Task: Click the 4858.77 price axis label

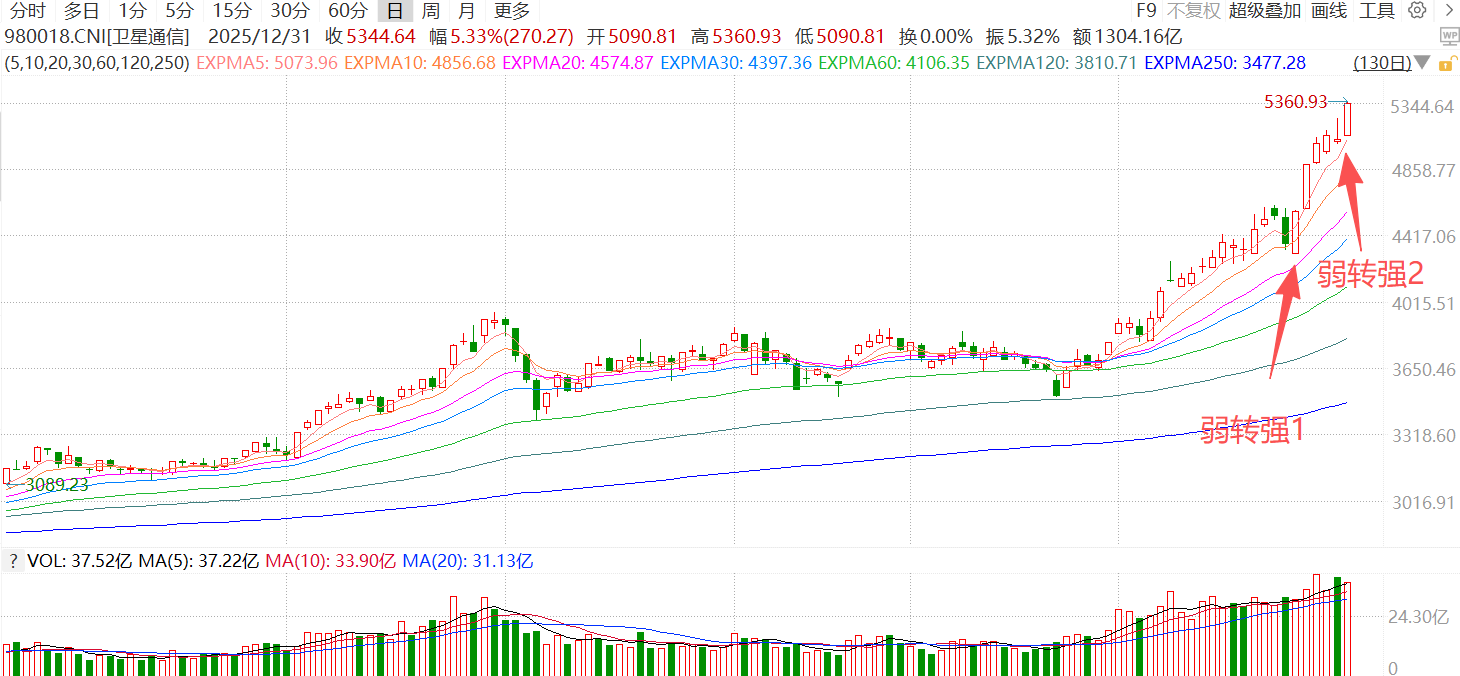Action: click(1421, 171)
